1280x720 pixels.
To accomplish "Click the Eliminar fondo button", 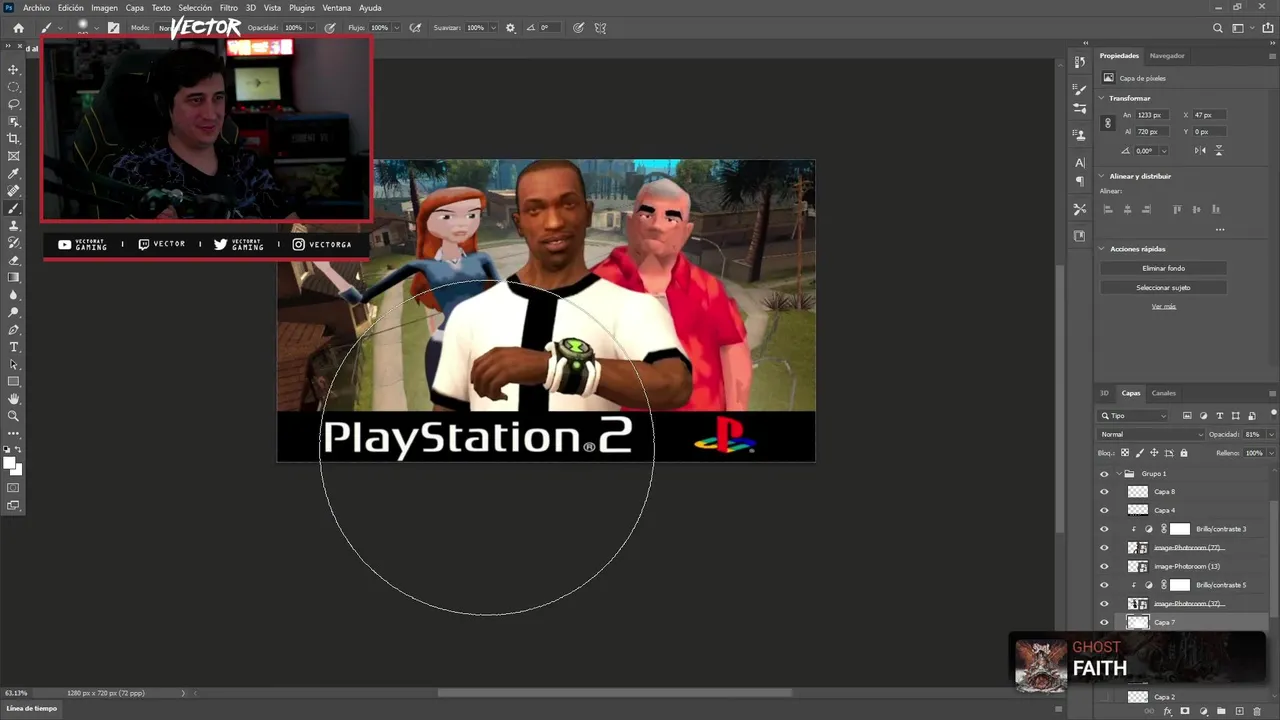I will tap(1163, 268).
